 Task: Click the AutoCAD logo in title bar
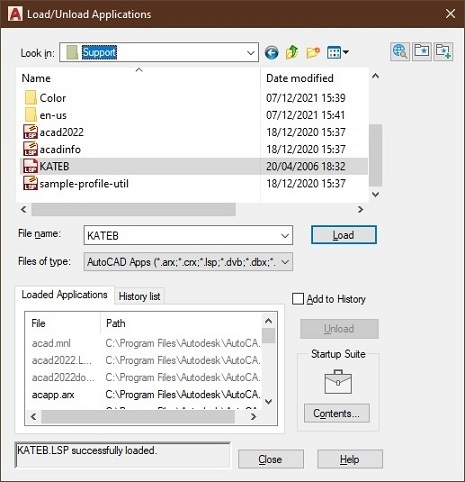pos(15,14)
